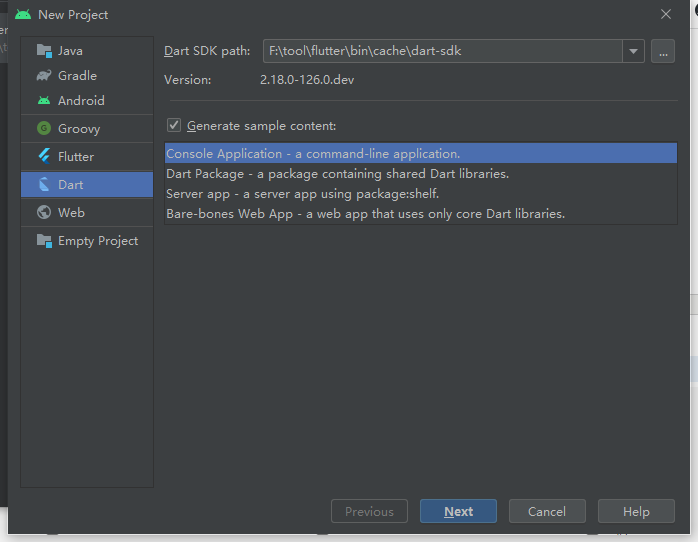Click the Next button

pyautogui.click(x=458, y=511)
